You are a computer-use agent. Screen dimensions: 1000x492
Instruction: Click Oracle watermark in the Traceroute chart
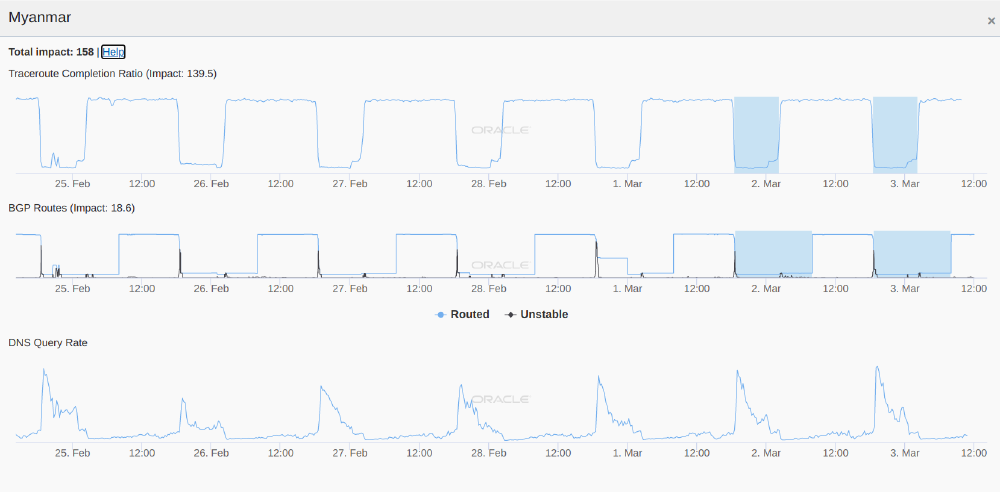pos(500,130)
